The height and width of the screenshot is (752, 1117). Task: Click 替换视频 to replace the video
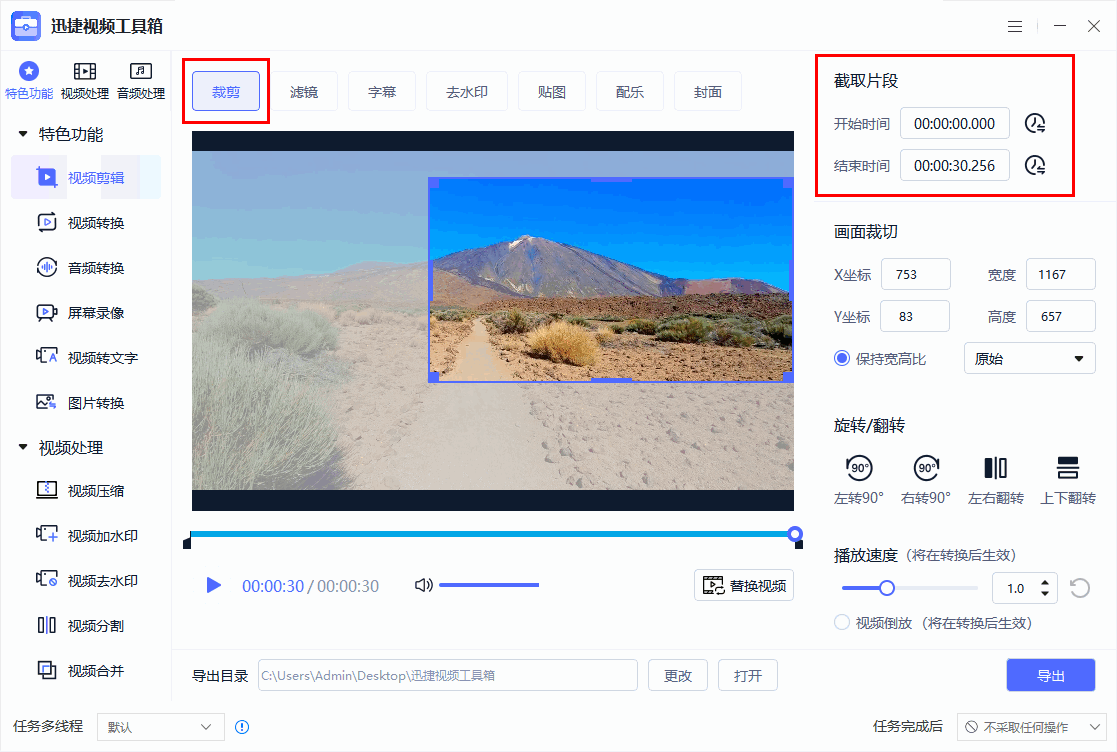coord(744,584)
